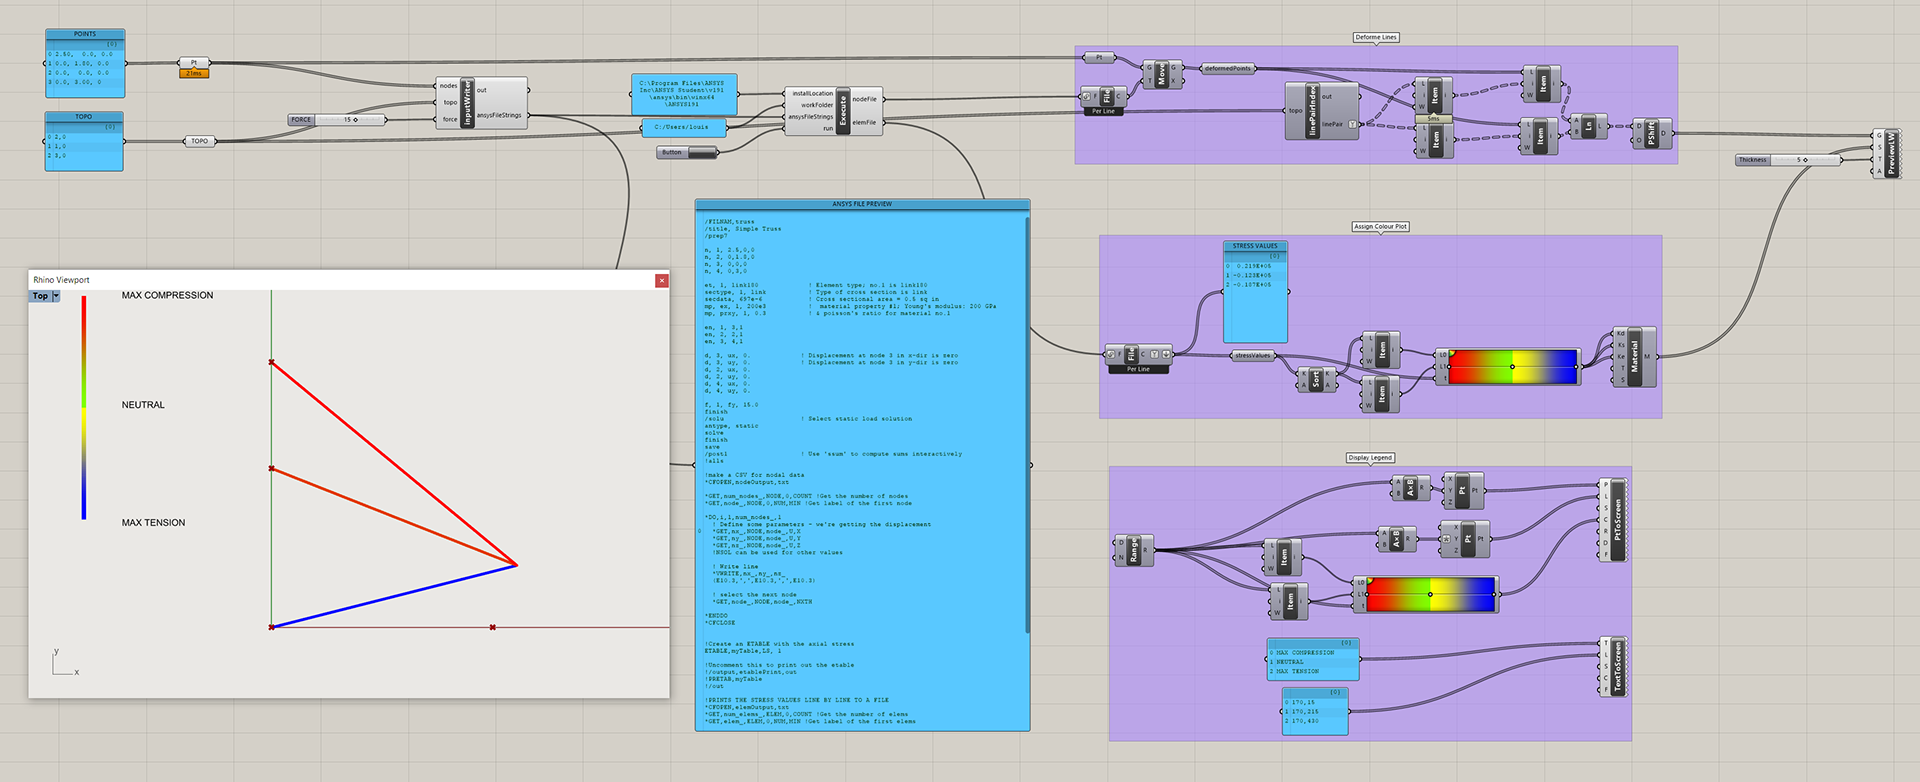Click the stressValues parameter
This screenshot has height=782, width=1920.
[1253, 356]
